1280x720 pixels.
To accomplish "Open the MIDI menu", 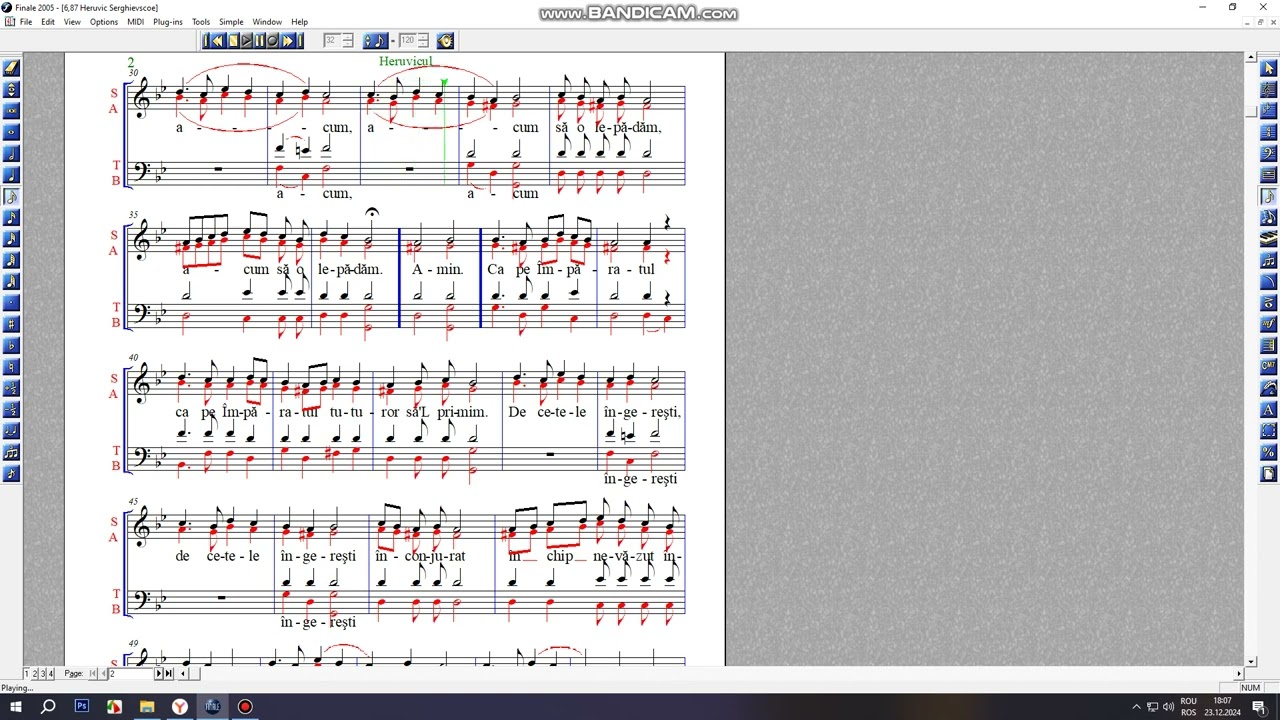I will coord(135,22).
